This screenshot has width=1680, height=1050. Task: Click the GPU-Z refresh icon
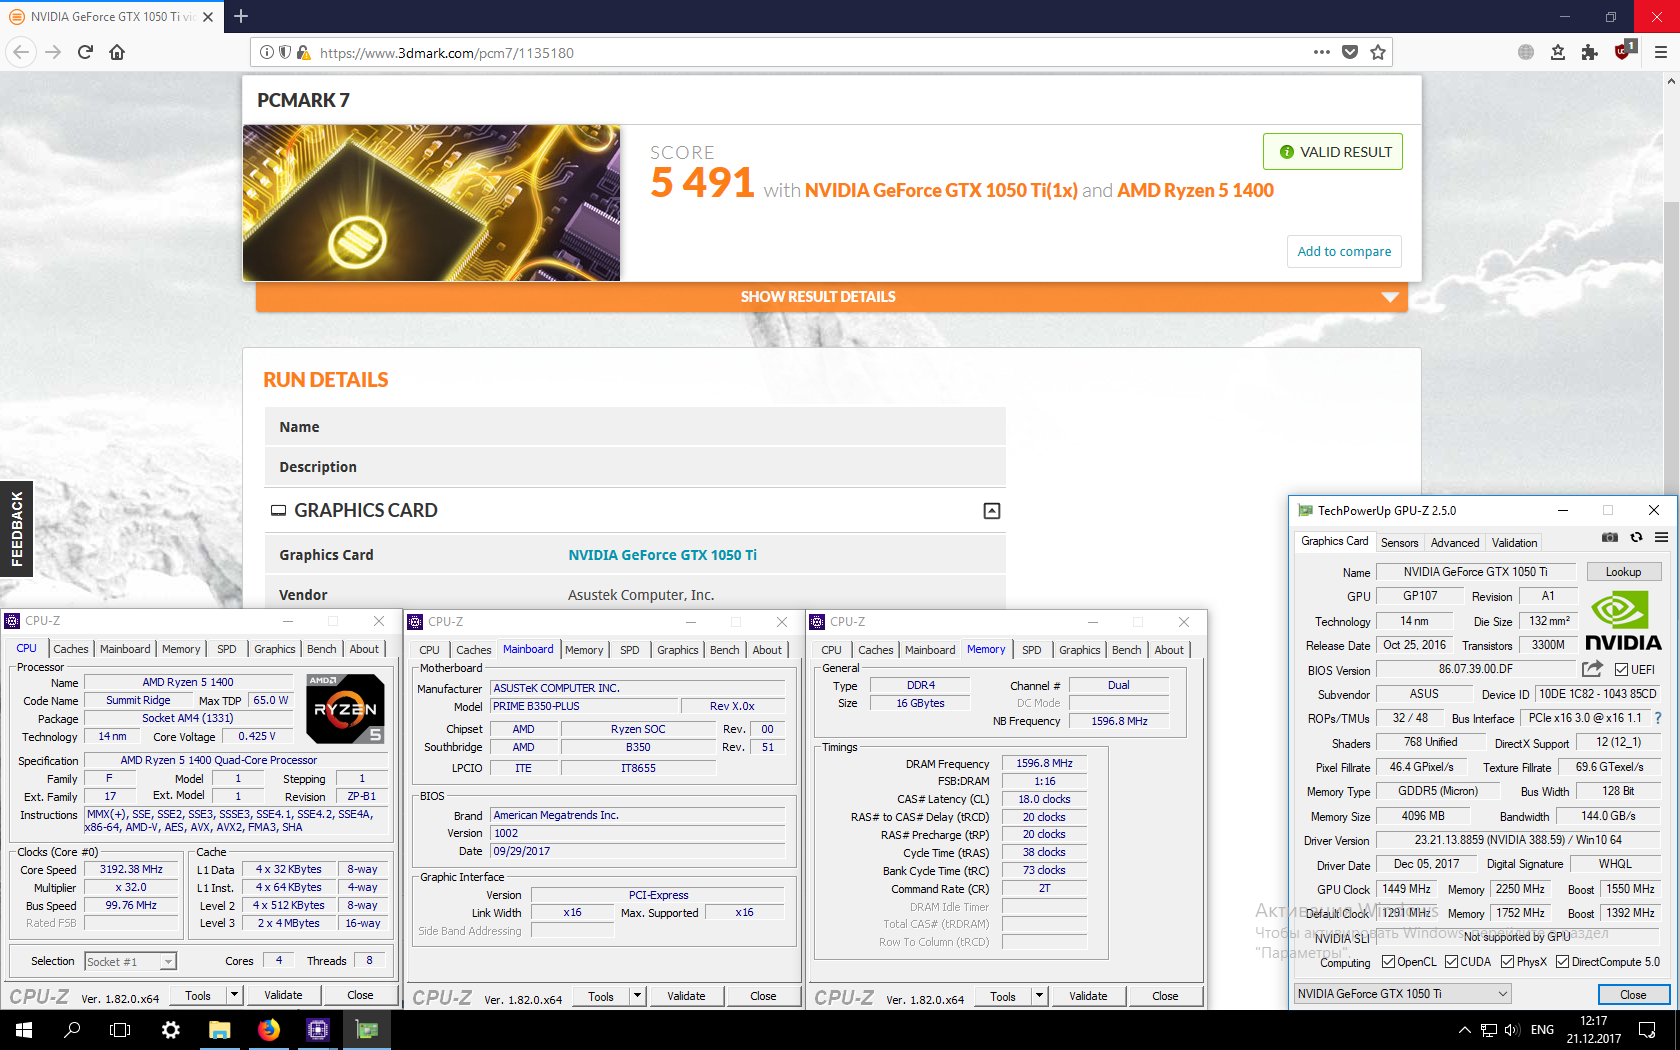click(1636, 538)
